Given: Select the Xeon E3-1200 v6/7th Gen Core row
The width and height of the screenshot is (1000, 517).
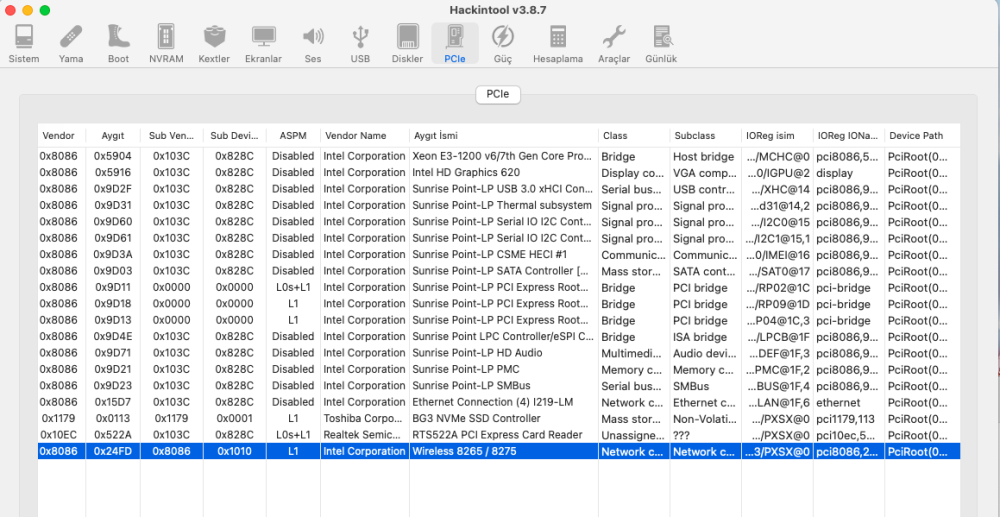Looking at the screenshot, I should click(x=499, y=156).
